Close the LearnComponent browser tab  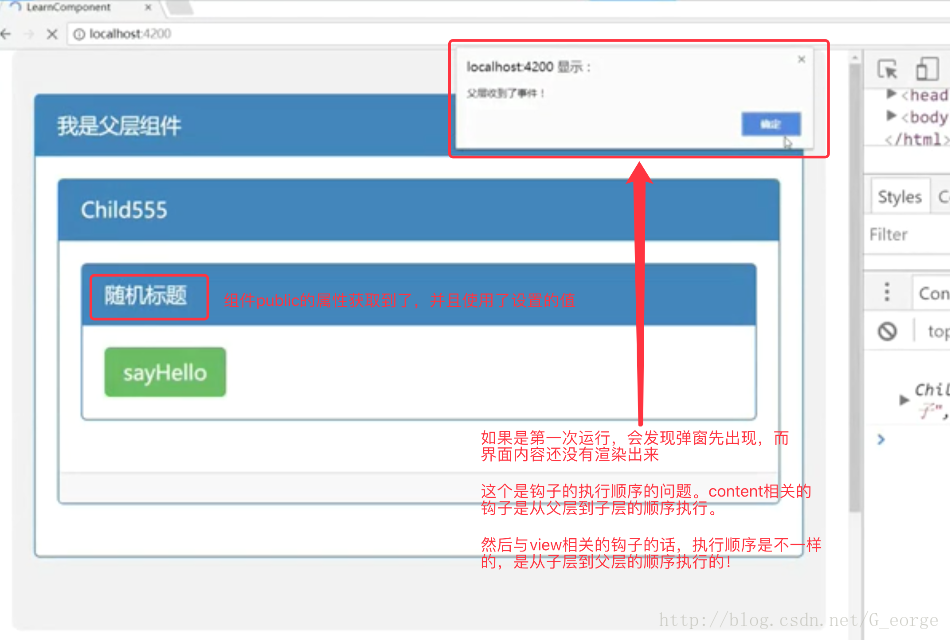tap(148, 7)
